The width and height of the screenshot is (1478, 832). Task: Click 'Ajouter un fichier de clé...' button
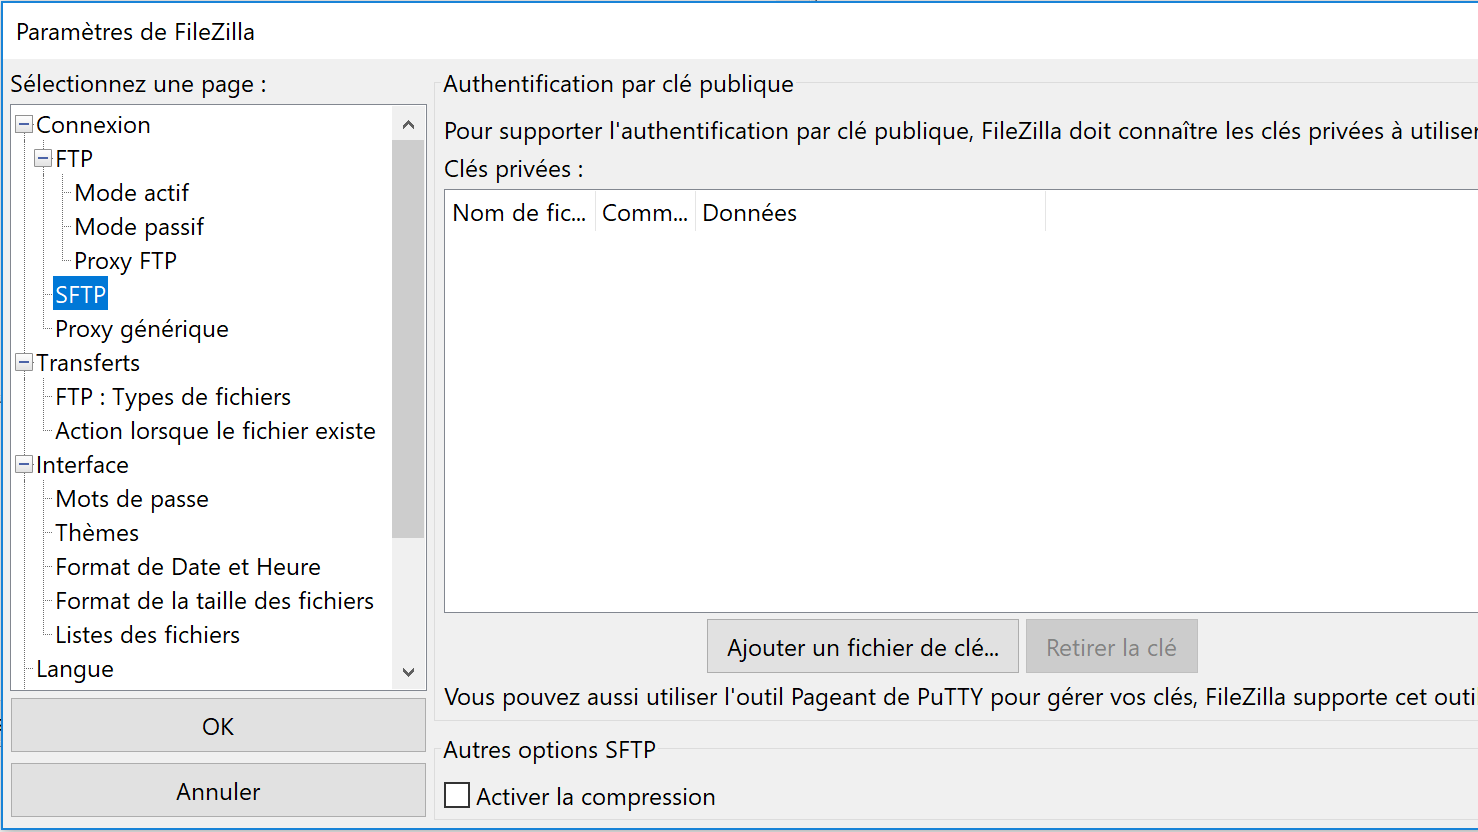coord(862,647)
